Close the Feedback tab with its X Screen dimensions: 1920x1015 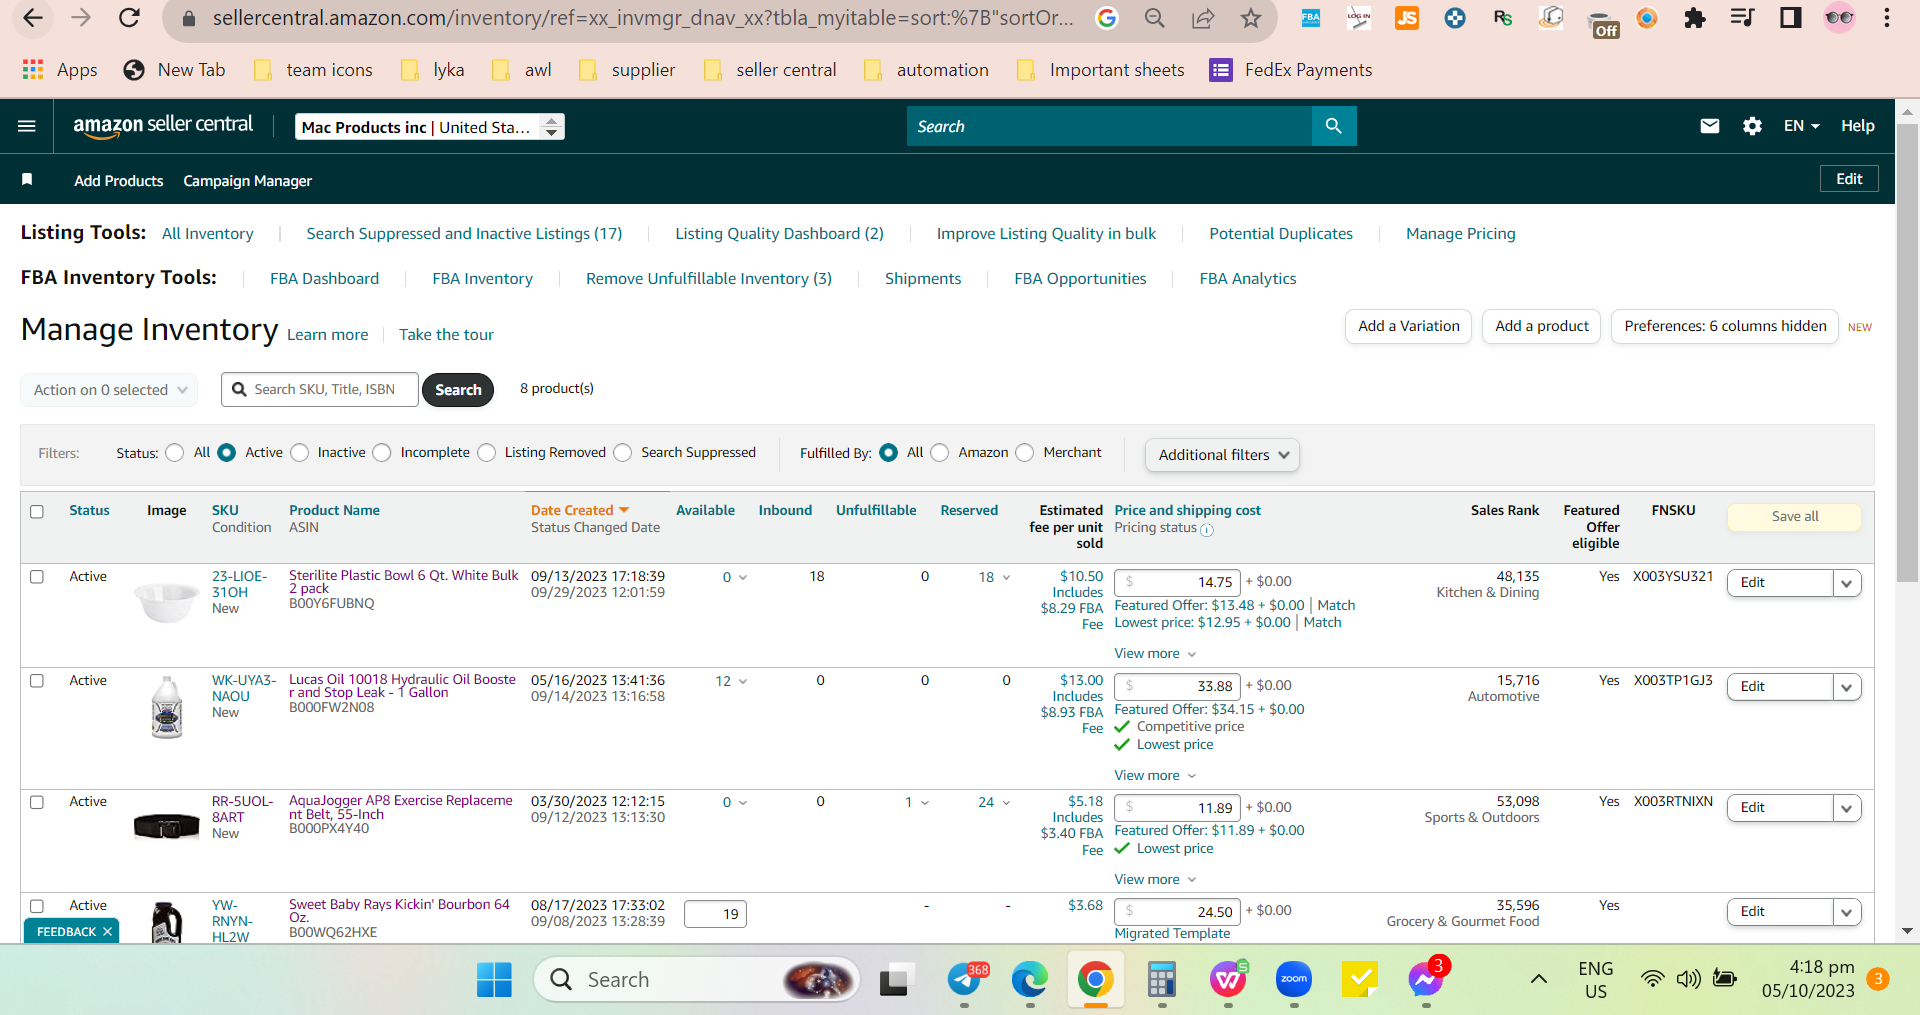pos(107,932)
